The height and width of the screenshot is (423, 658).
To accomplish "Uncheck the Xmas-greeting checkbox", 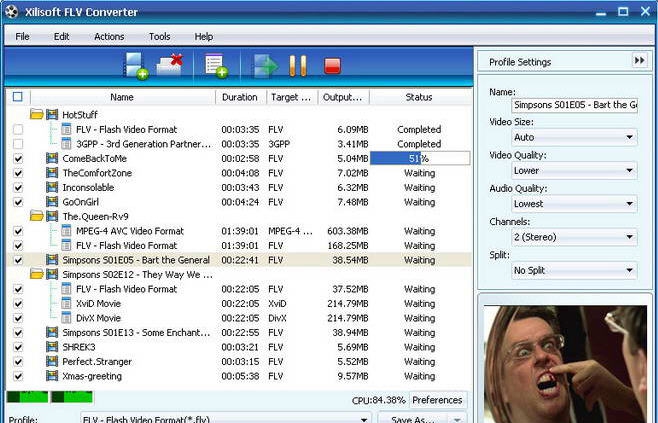I will 18,376.
